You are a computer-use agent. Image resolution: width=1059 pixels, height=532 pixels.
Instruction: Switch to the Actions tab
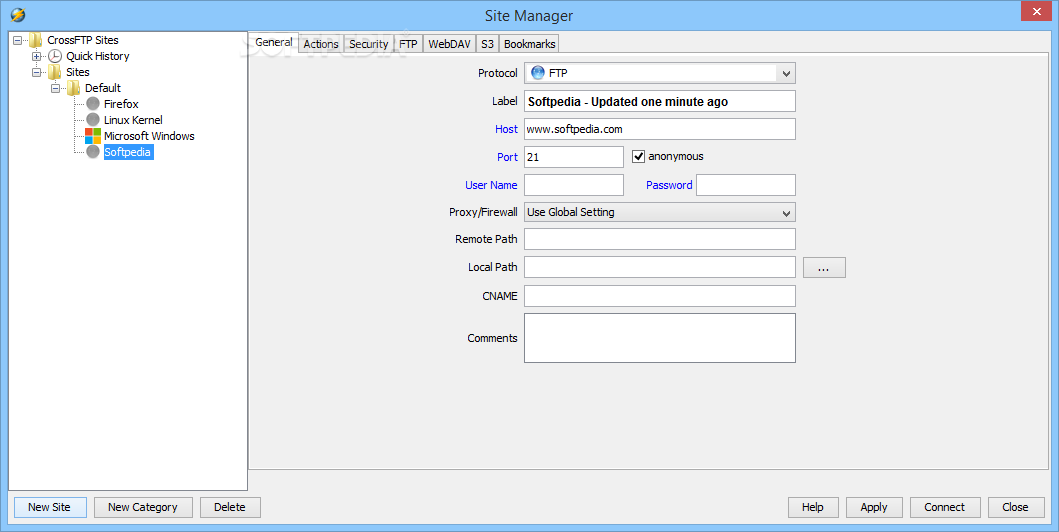(321, 44)
